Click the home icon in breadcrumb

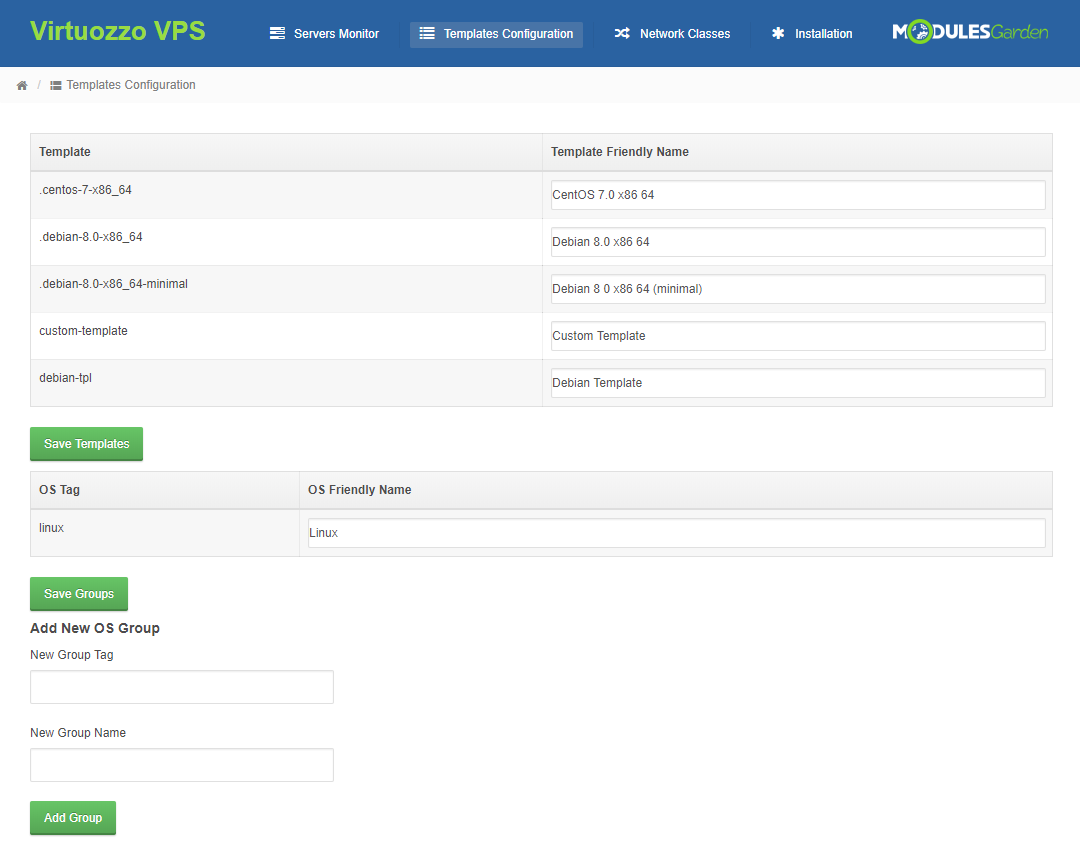[x=22, y=85]
